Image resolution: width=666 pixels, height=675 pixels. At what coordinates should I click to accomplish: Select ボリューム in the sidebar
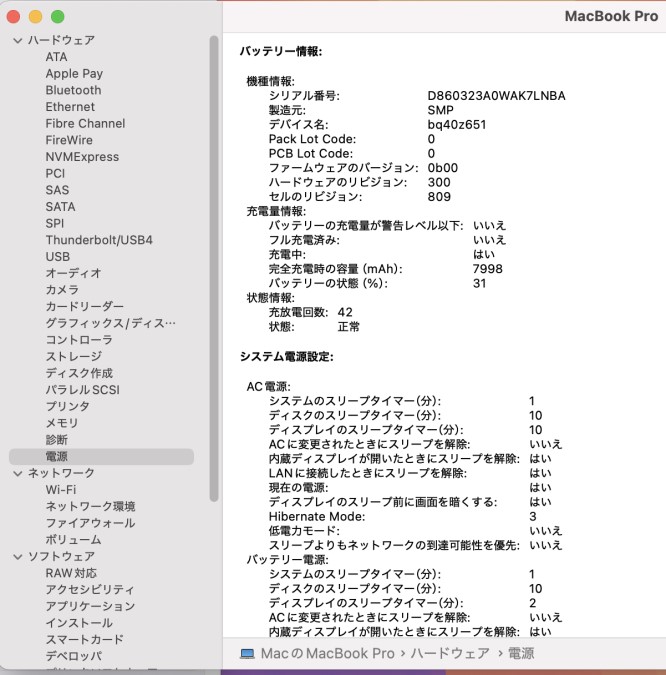tap(73, 540)
